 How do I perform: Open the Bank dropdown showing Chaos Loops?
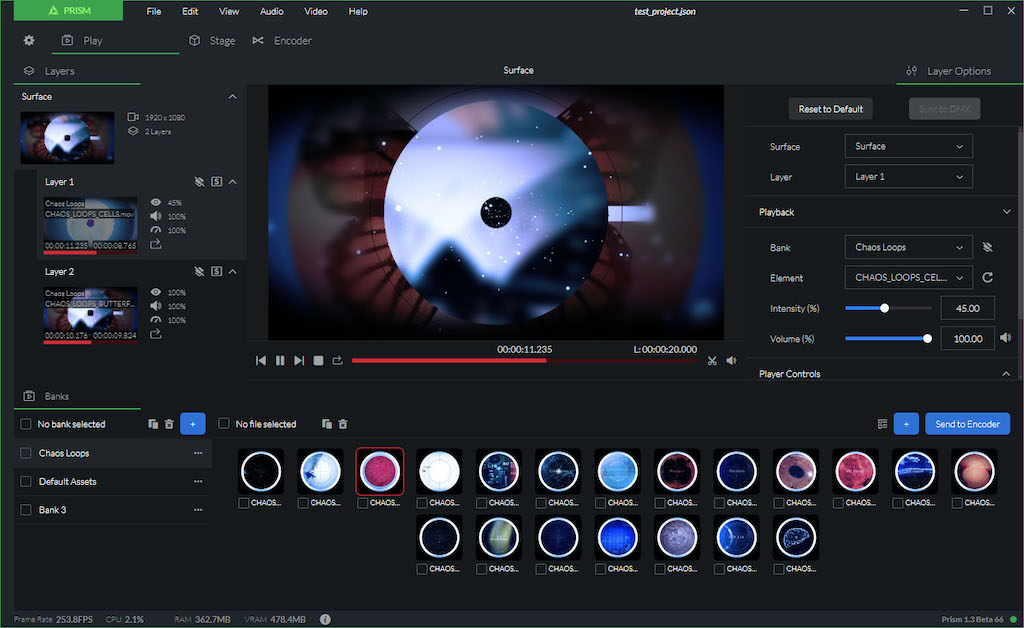point(908,247)
